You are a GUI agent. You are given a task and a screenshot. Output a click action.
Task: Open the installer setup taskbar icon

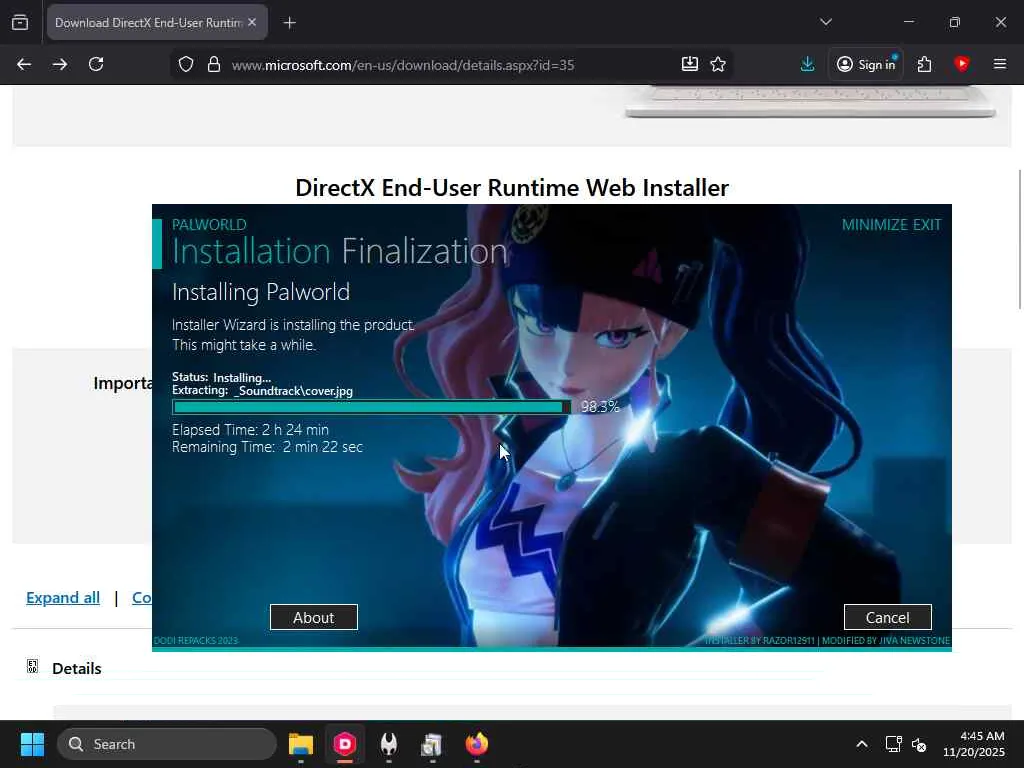(x=432, y=744)
